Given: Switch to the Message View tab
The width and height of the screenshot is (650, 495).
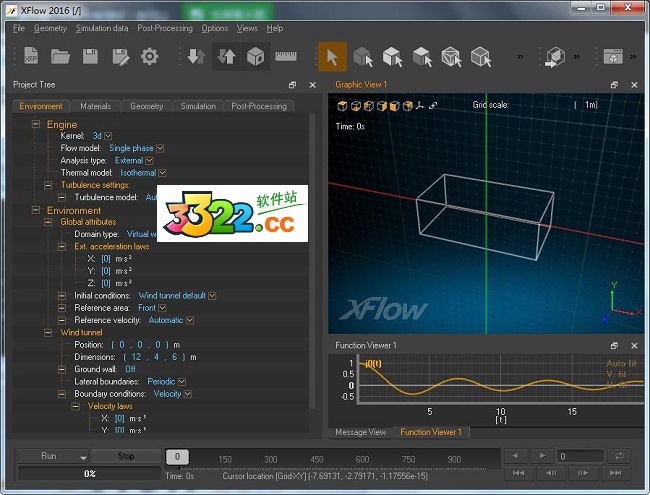Looking at the screenshot, I should point(360,432).
